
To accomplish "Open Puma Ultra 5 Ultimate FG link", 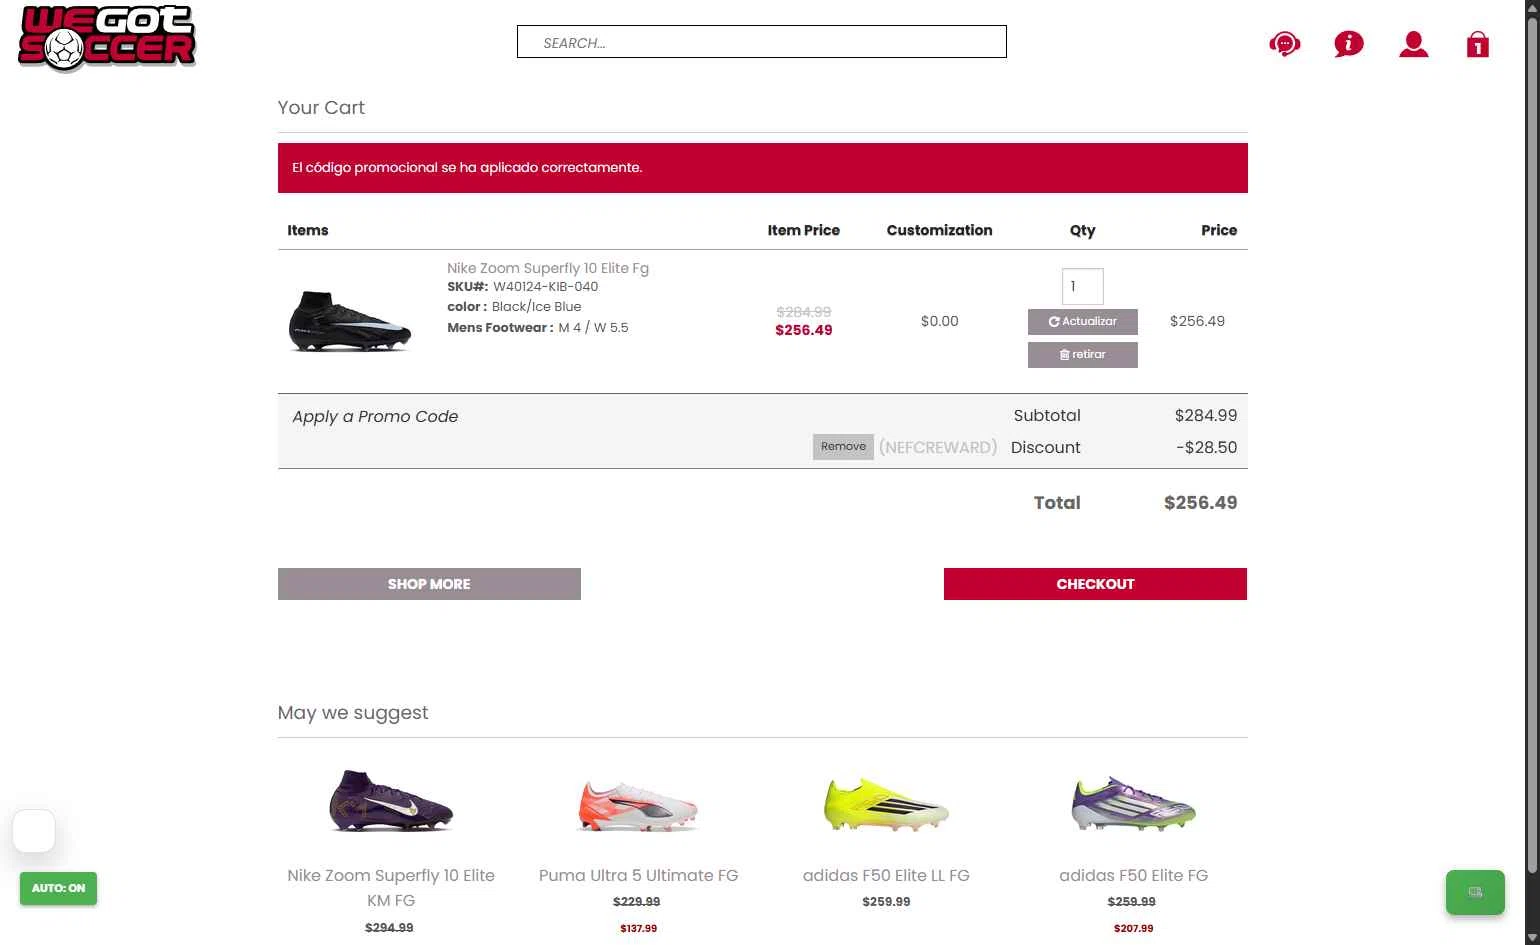I will (x=638, y=875).
